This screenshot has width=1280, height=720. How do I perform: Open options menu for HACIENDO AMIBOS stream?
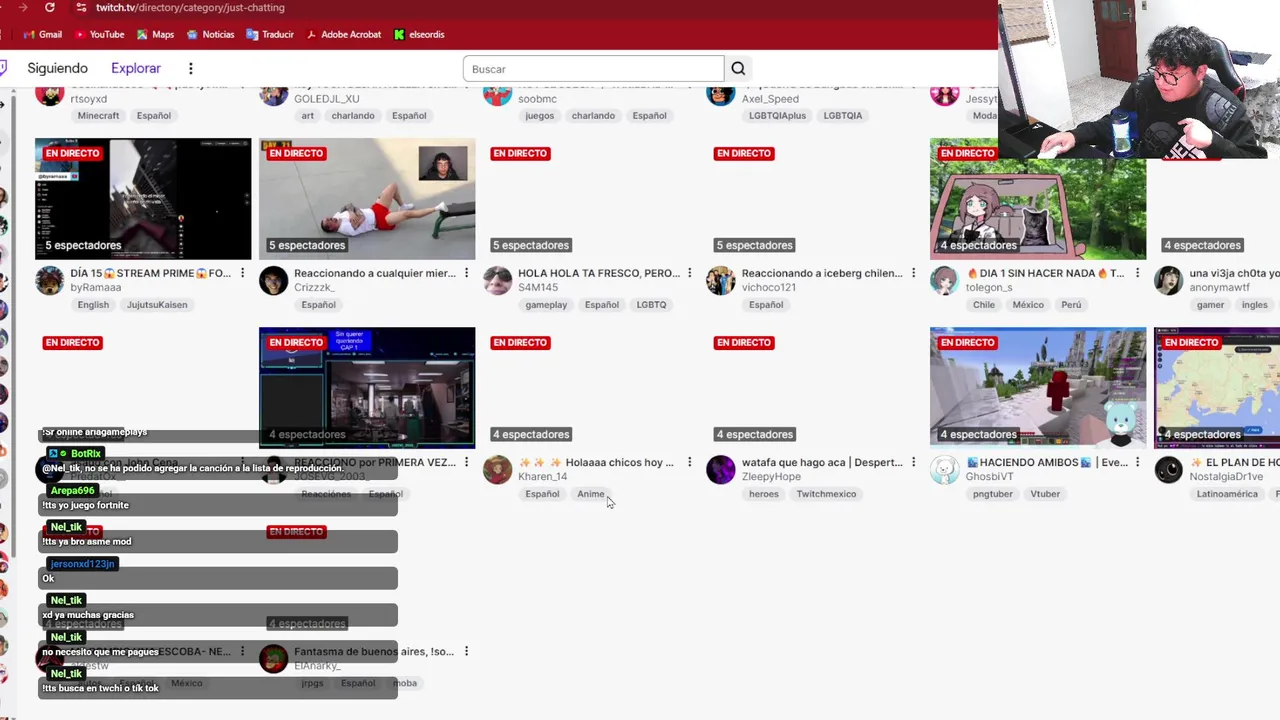coord(1137,462)
